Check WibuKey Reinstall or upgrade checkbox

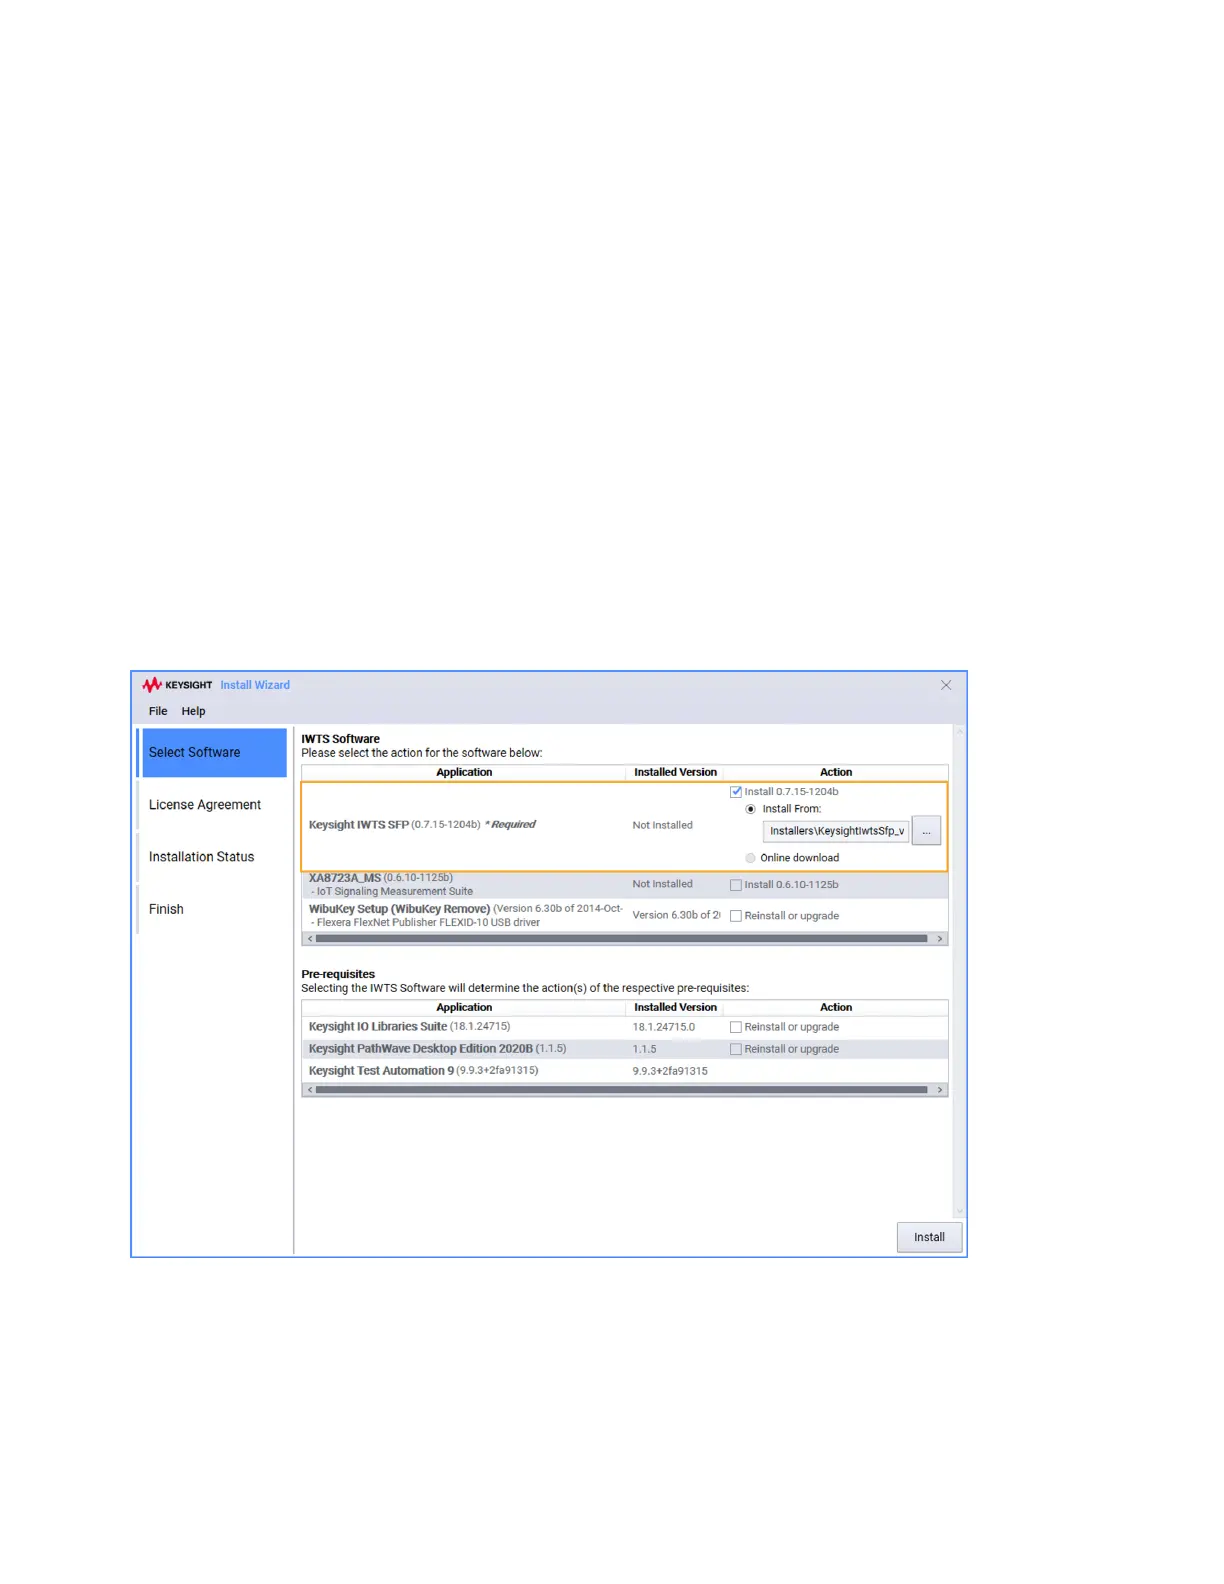(x=736, y=916)
